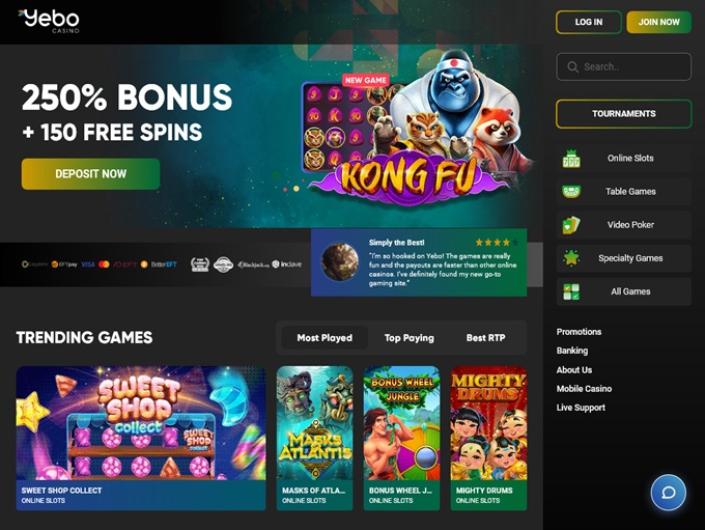Open the live chat bubble icon
This screenshot has width=705, height=530.
(668, 492)
